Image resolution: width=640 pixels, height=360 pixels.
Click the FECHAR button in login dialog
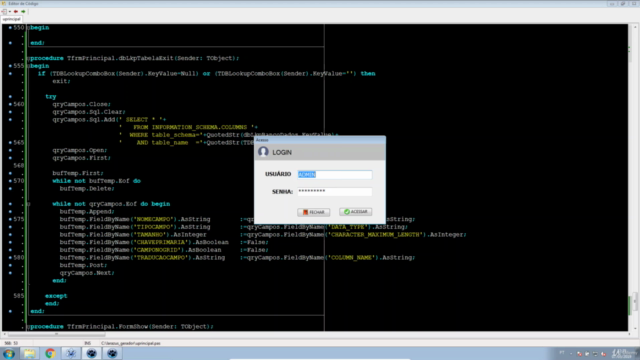coord(313,212)
